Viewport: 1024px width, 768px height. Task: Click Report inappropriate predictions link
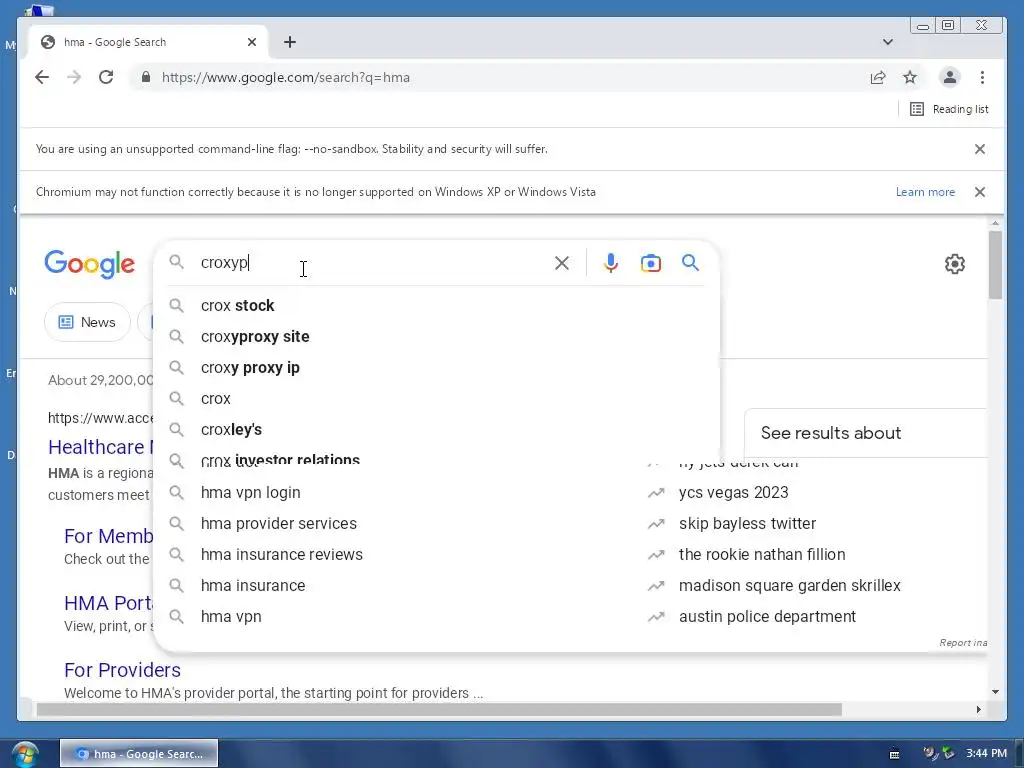(x=963, y=643)
